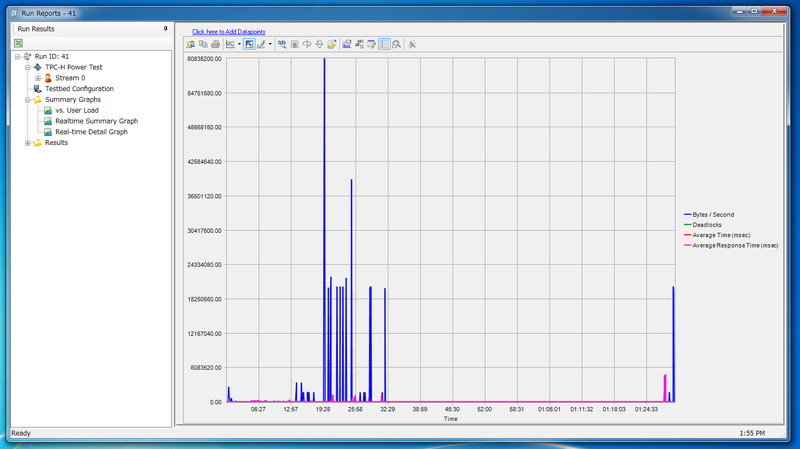Toggle the legend box toolbar button
Image resolution: width=800 pixels, height=449 pixels.
click(384, 44)
